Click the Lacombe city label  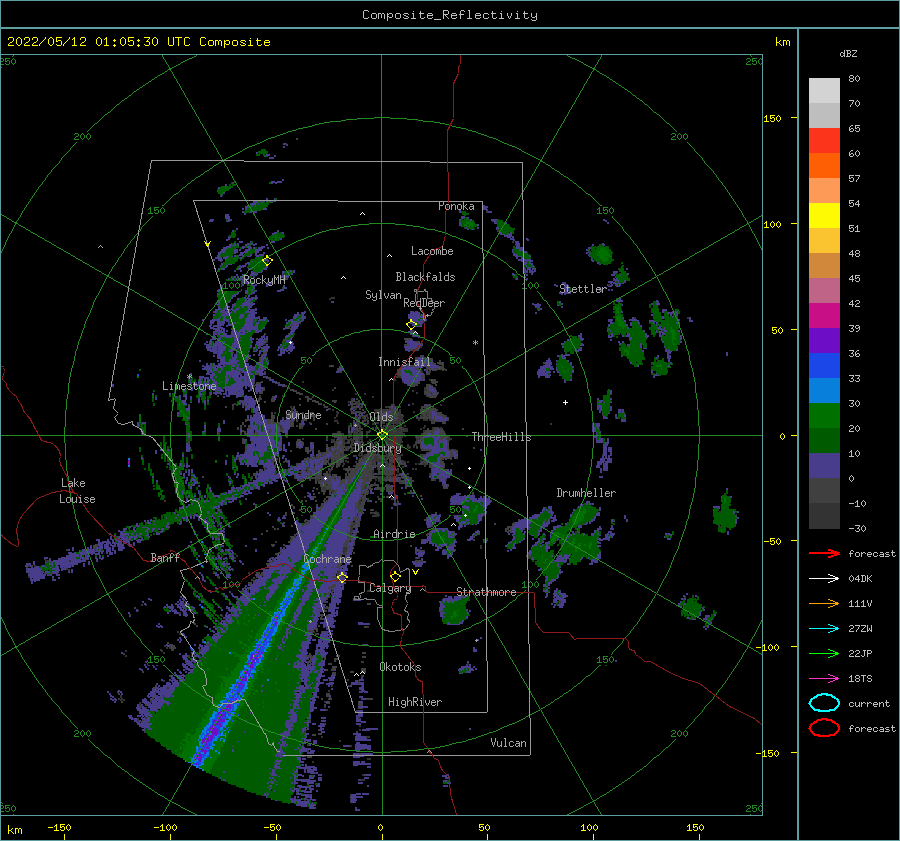point(432,251)
